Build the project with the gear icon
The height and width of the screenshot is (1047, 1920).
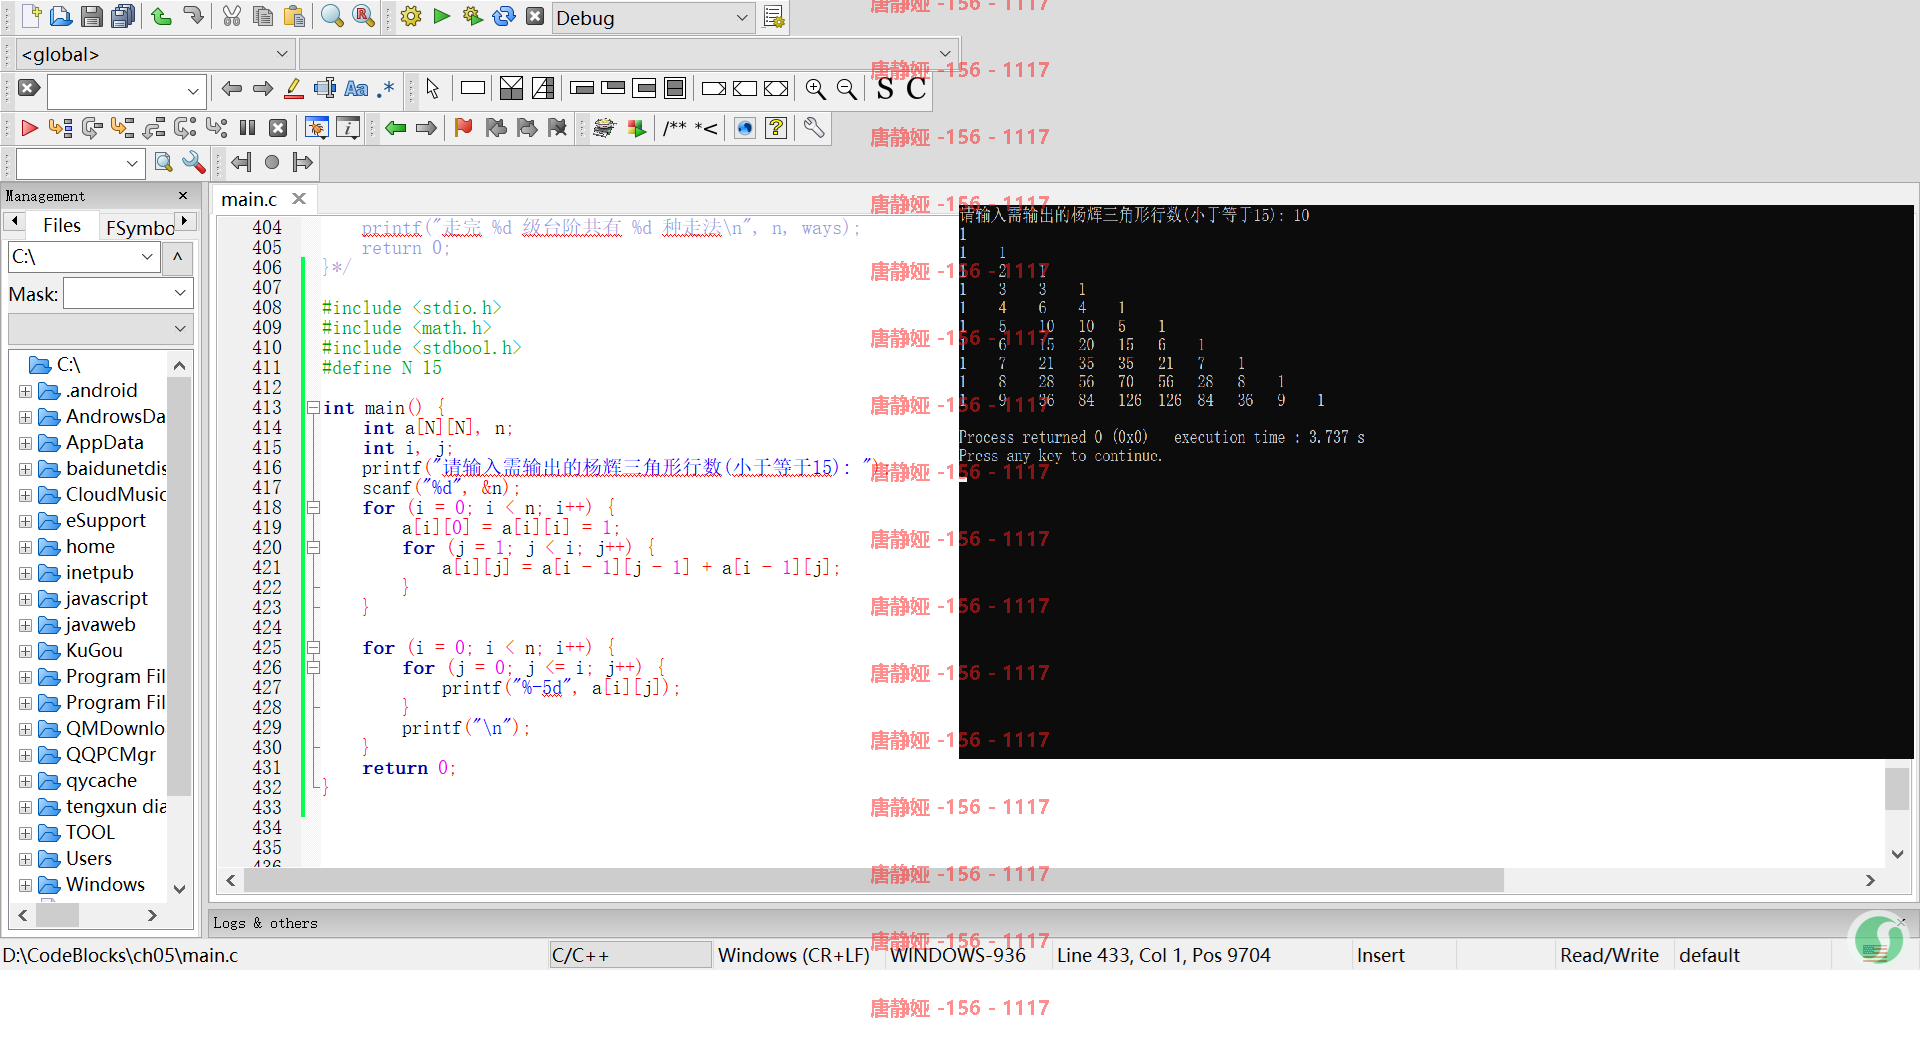pyautogui.click(x=411, y=16)
